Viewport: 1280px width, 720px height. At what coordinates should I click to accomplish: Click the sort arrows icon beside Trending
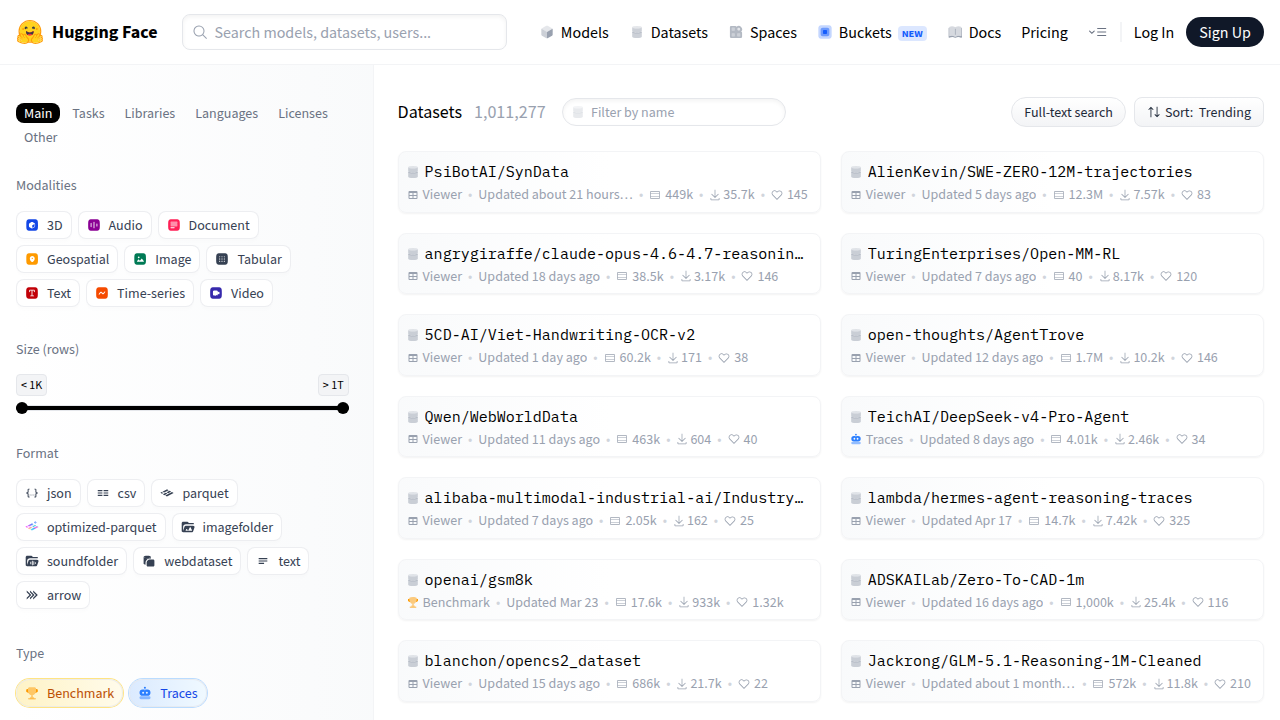(1154, 112)
